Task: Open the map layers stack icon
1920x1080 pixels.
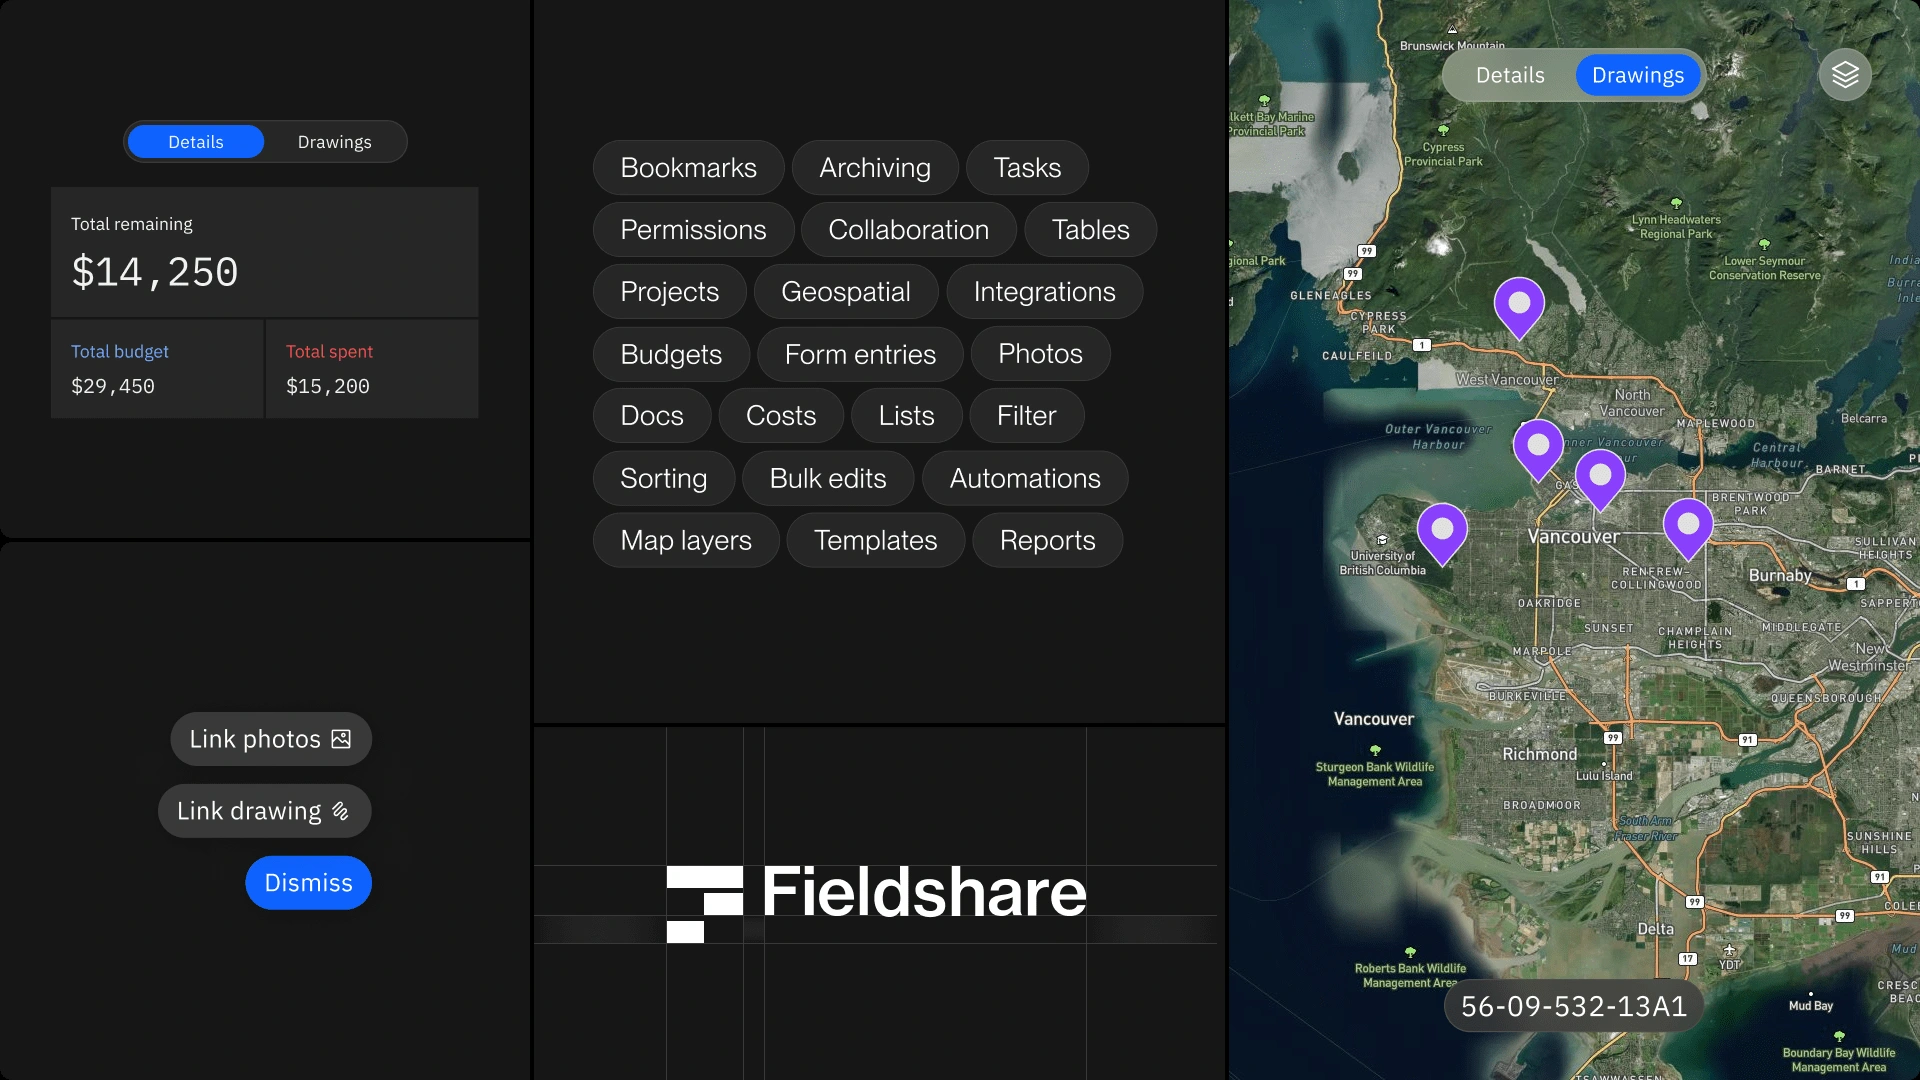Action: 1845,75
